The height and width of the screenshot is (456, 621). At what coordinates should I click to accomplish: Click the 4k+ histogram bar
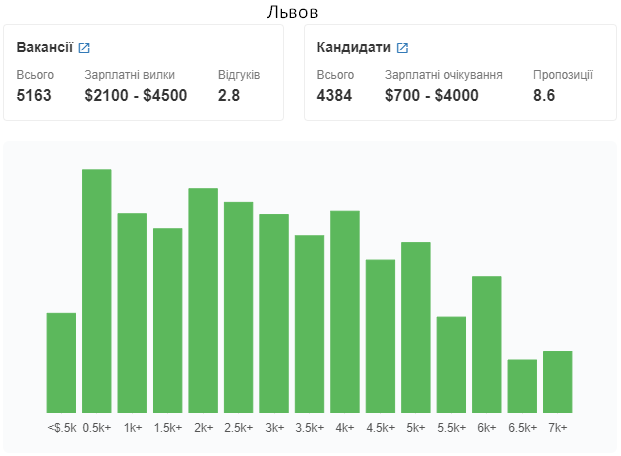pyautogui.click(x=345, y=312)
